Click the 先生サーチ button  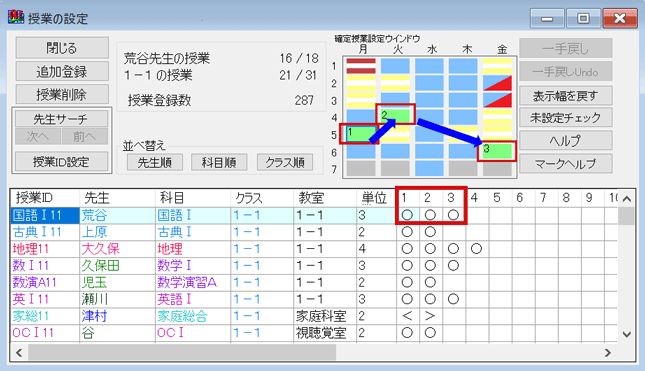61,119
